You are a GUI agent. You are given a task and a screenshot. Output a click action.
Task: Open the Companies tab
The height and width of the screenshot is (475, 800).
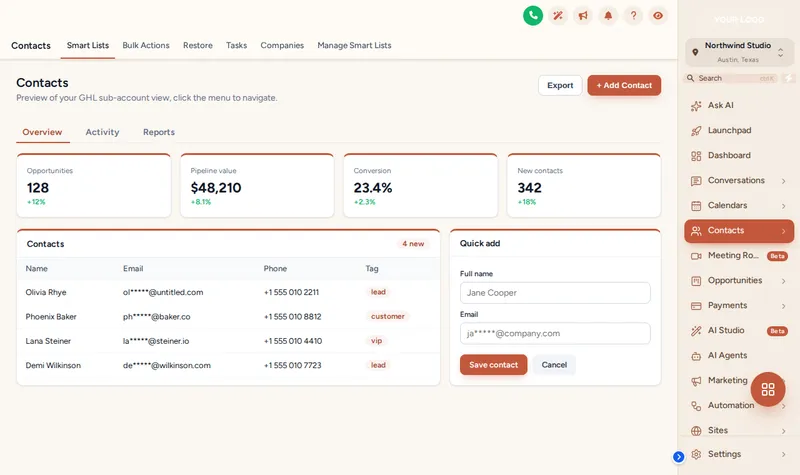pyautogui.click(x=282, y=45)
